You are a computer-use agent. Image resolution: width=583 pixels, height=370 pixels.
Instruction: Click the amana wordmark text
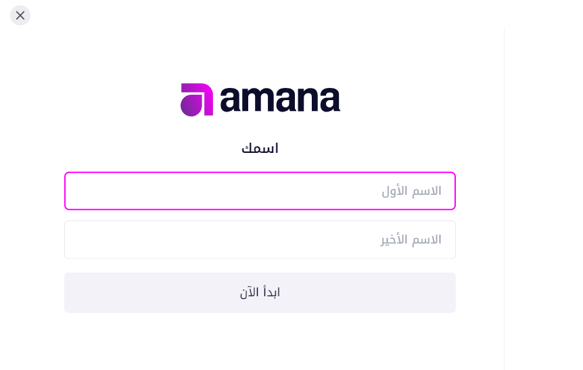pos(280,99)
